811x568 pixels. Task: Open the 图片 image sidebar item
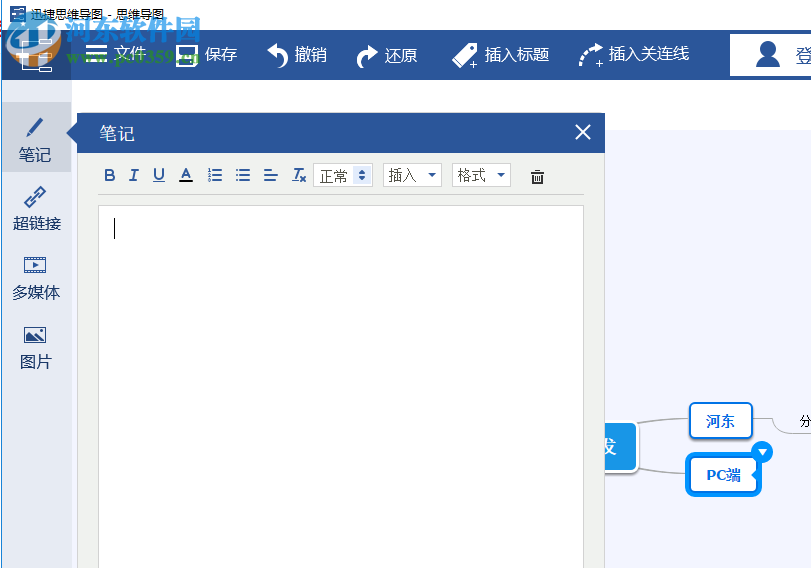pos(36,348)
